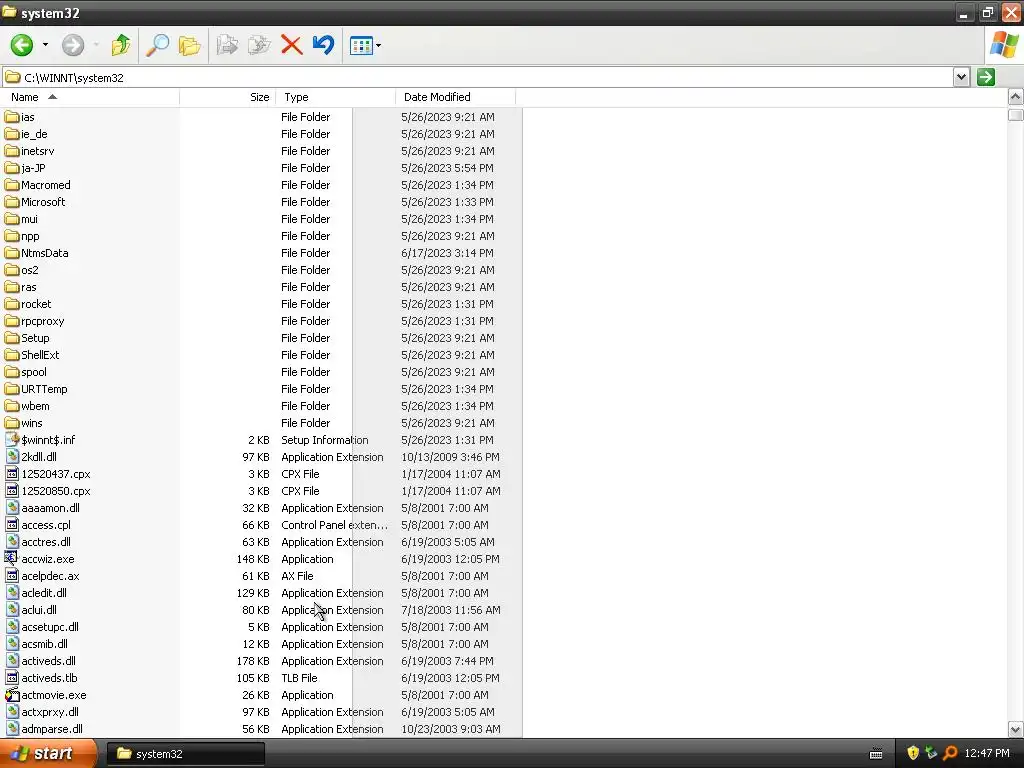
Task: Select the Microsoft folder name
Action: [x=43, y=202]
